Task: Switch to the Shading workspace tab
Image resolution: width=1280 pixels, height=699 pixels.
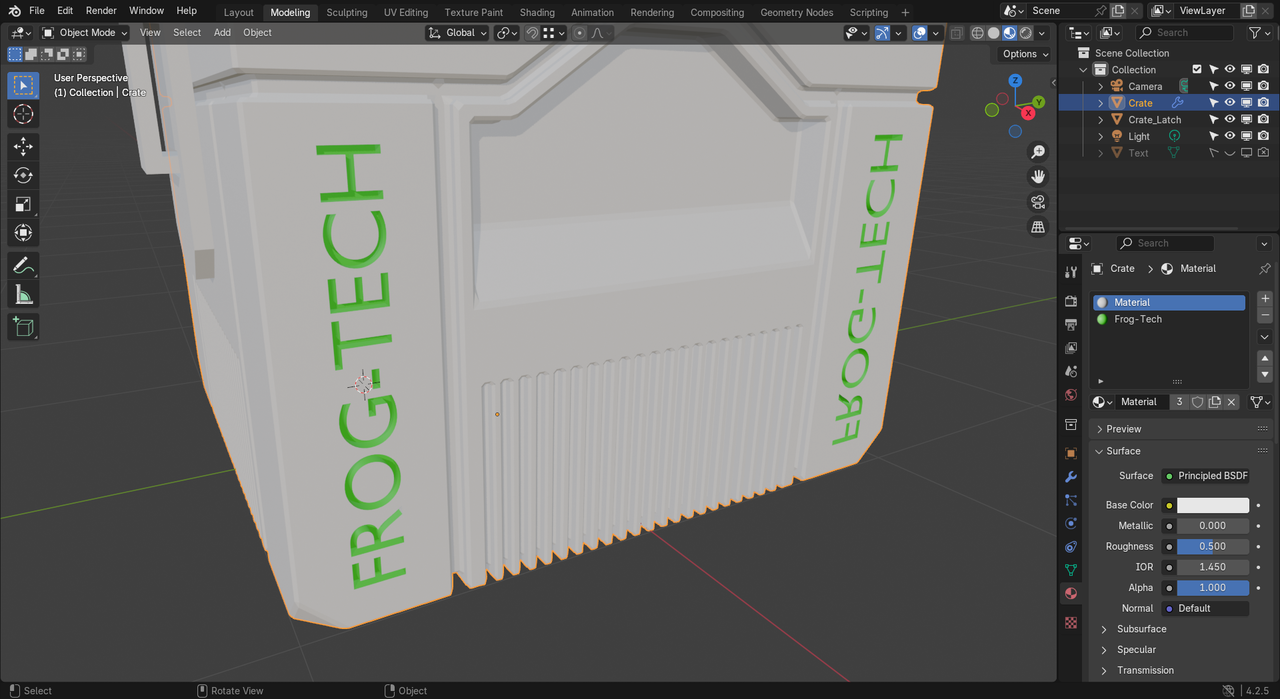Action: [537, 12]
